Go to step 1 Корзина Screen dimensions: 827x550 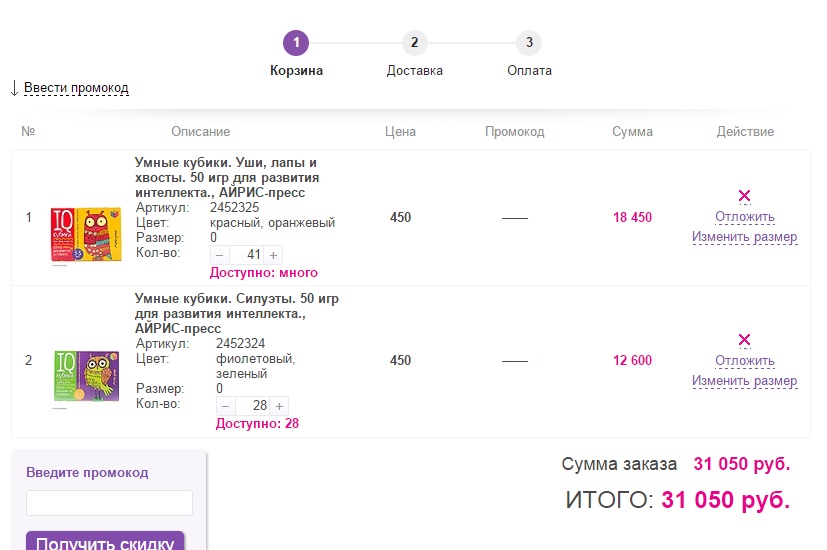[296, 43]
